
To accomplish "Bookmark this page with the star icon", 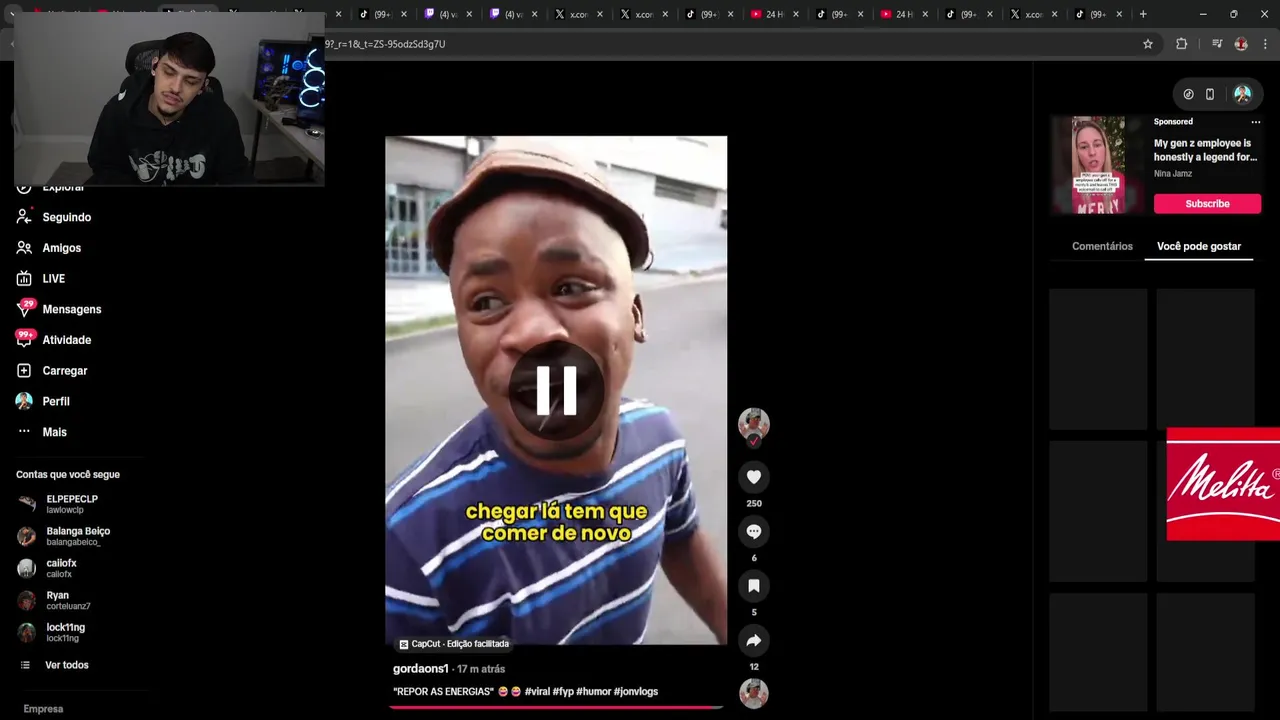I will pos(1148,44).
